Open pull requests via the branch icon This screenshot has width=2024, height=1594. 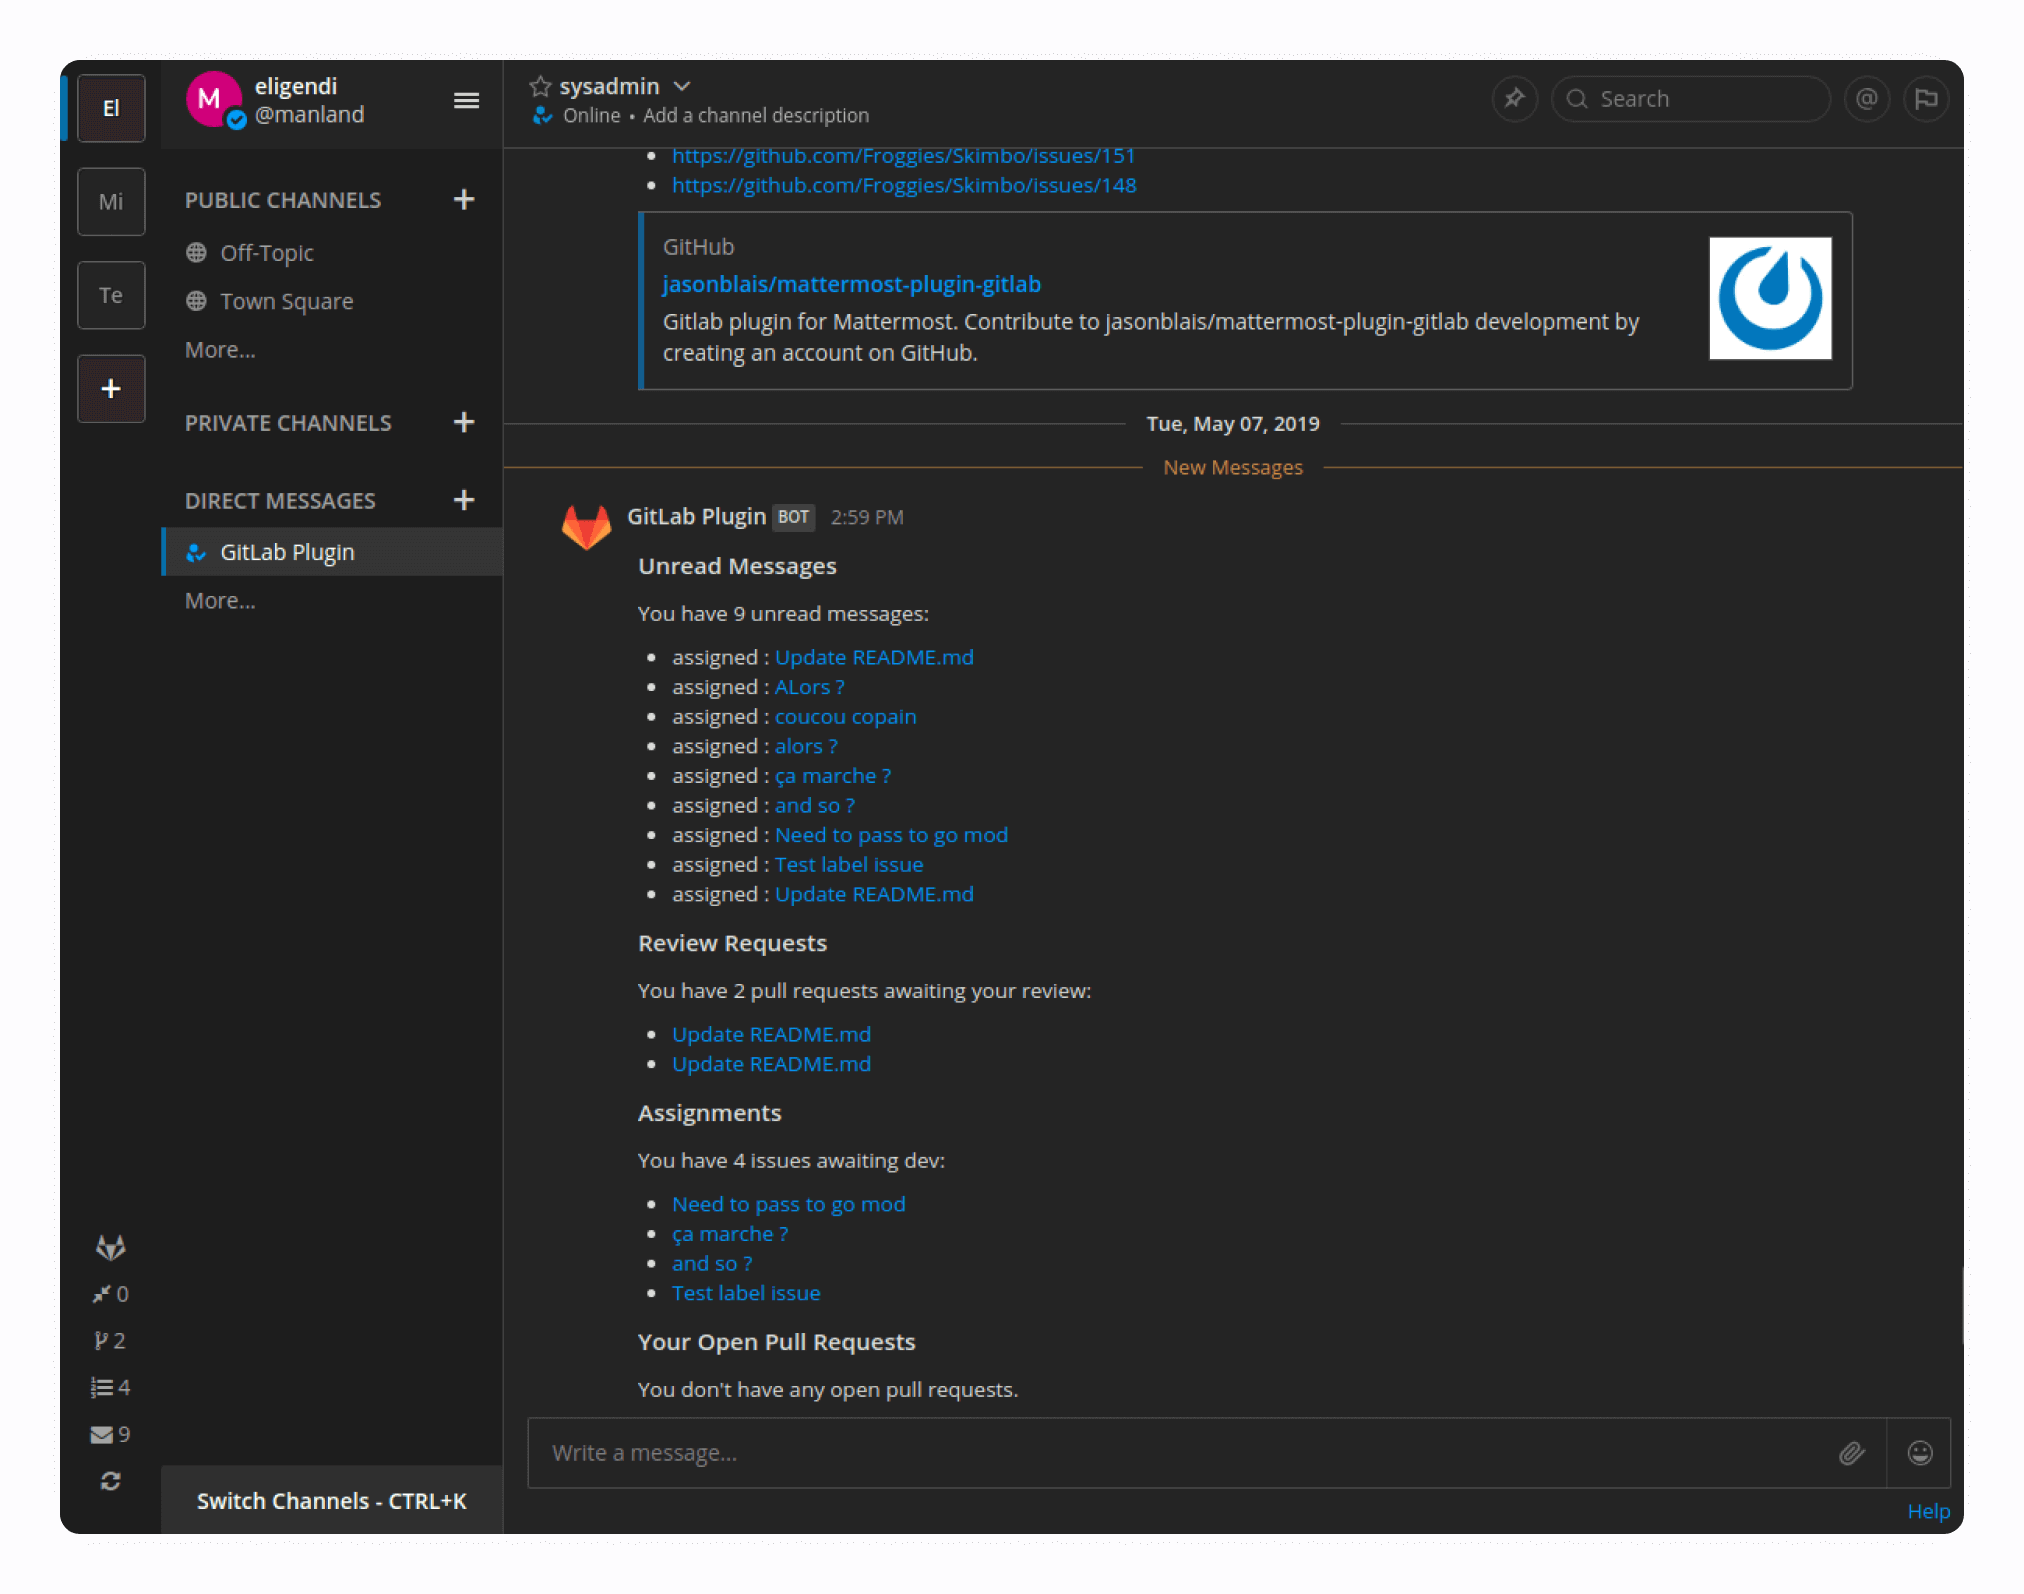(106, 1340)
